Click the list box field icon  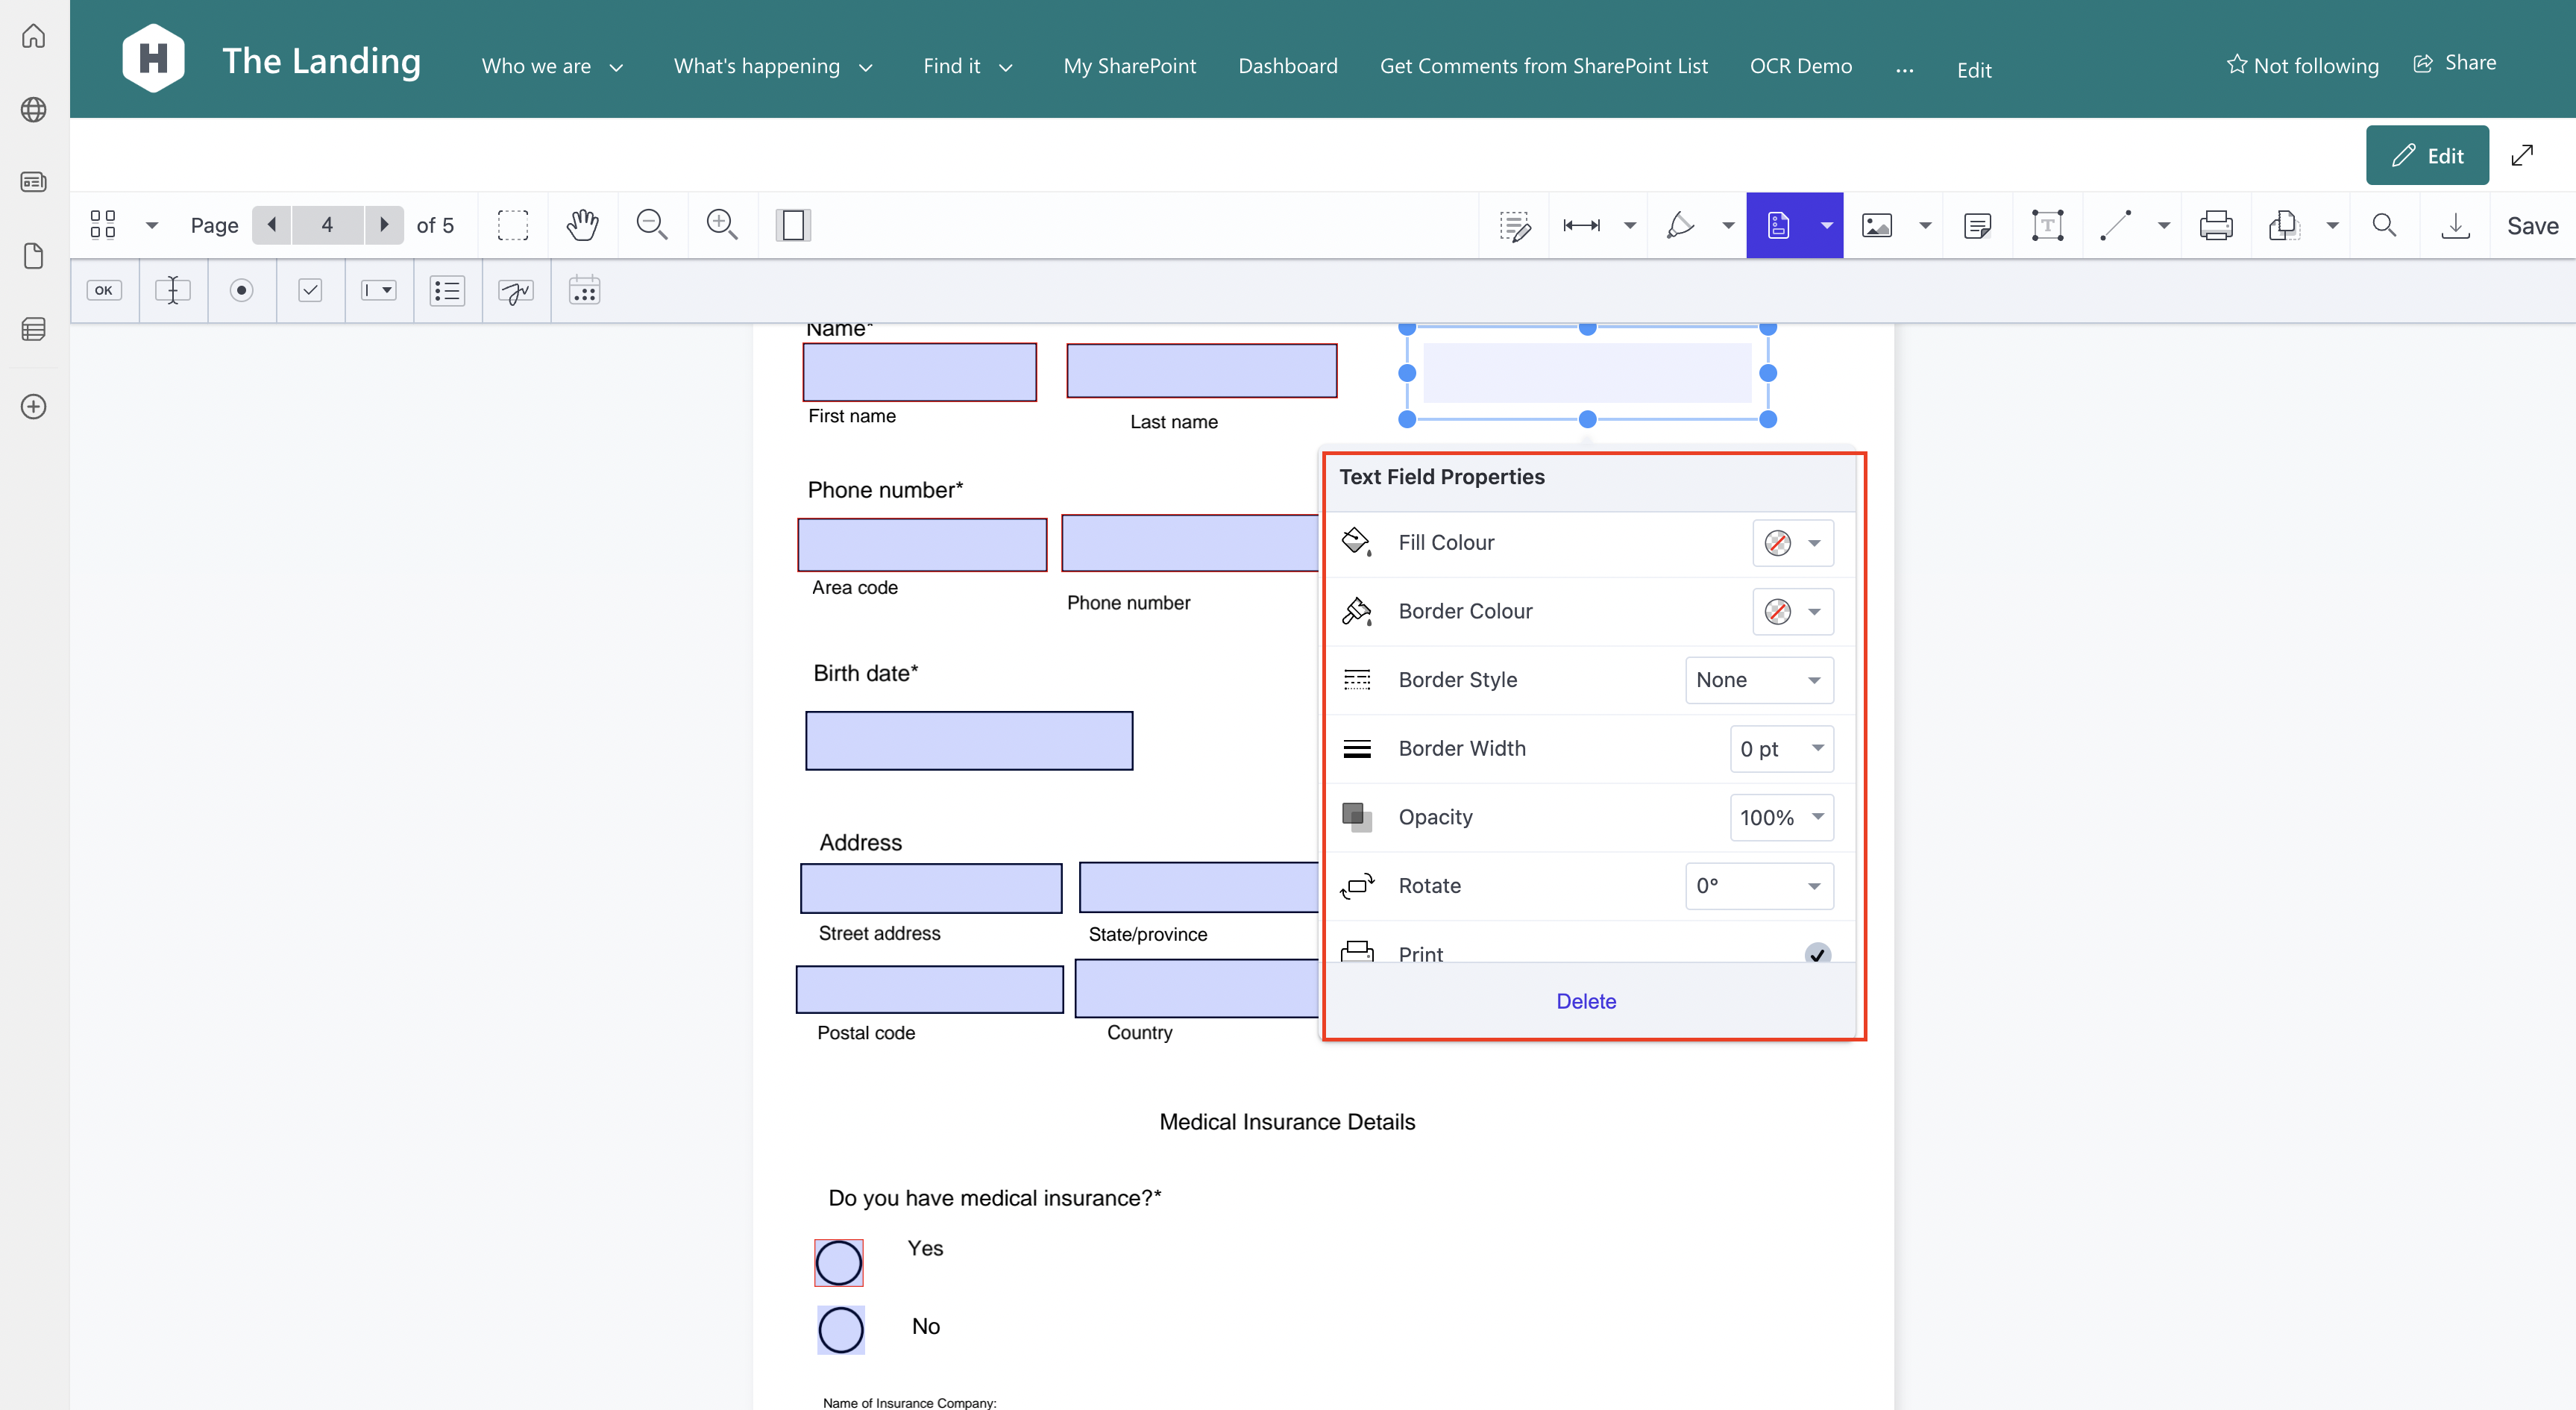point(447,291)
